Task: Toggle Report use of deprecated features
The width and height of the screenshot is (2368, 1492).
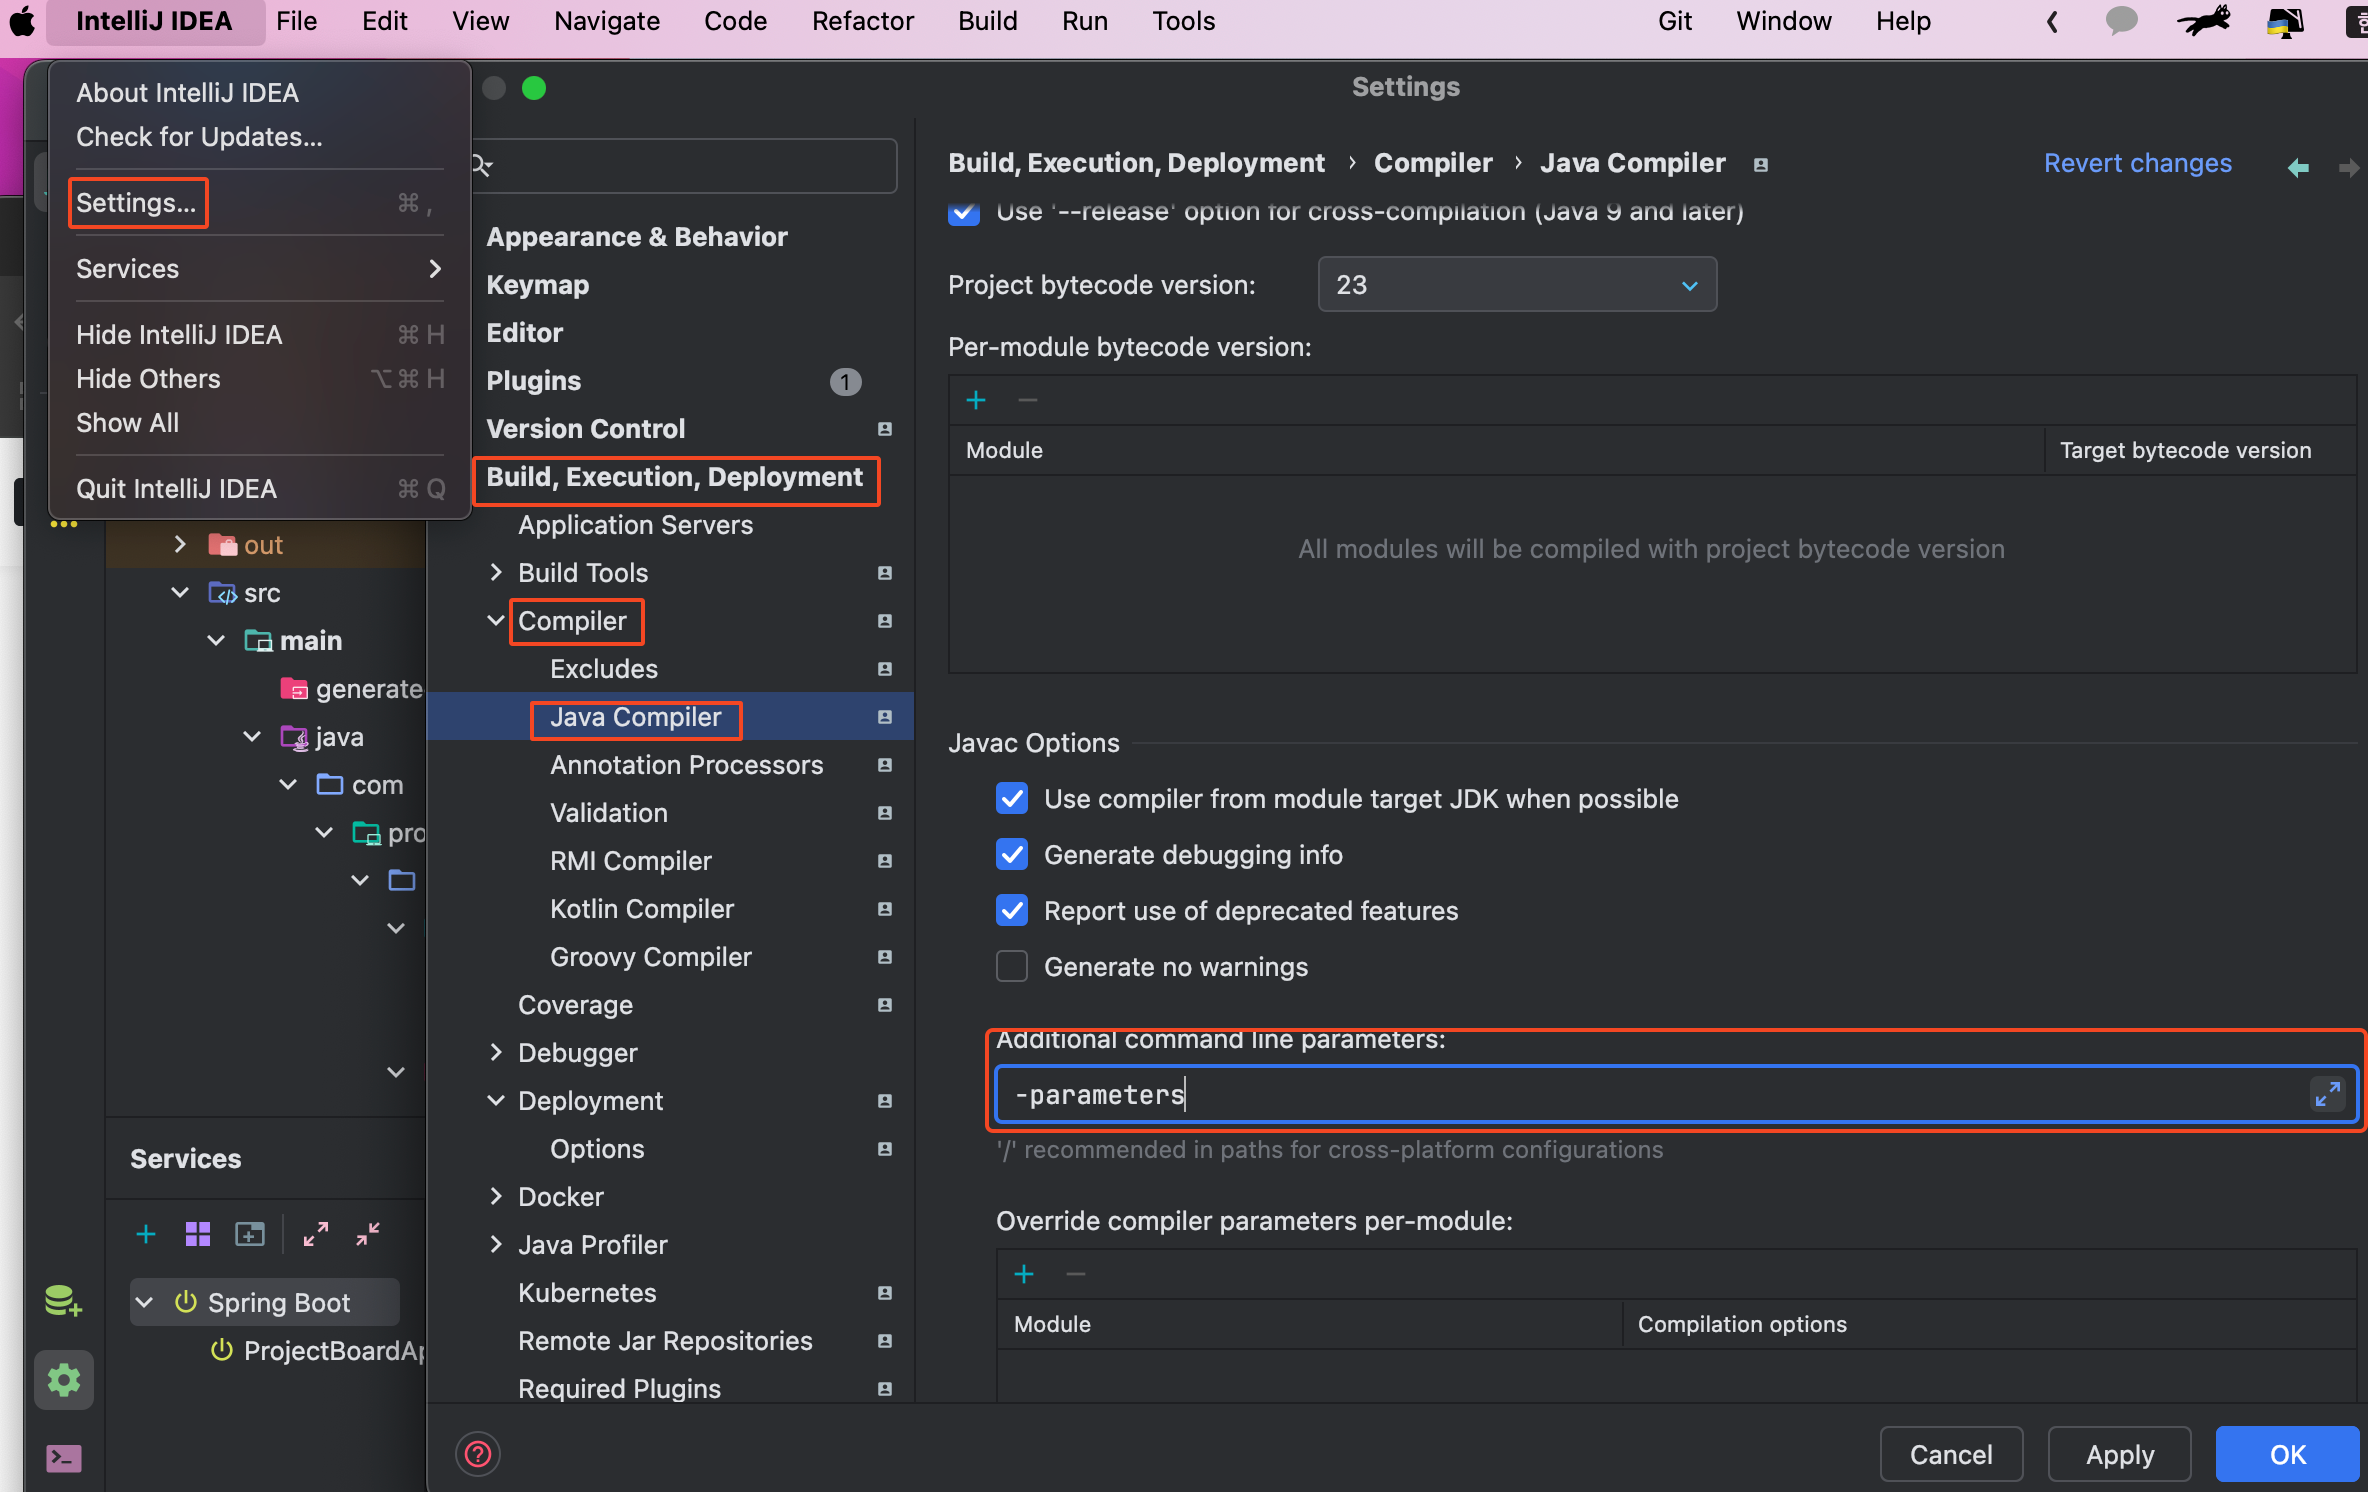Action: [1012, 910]
